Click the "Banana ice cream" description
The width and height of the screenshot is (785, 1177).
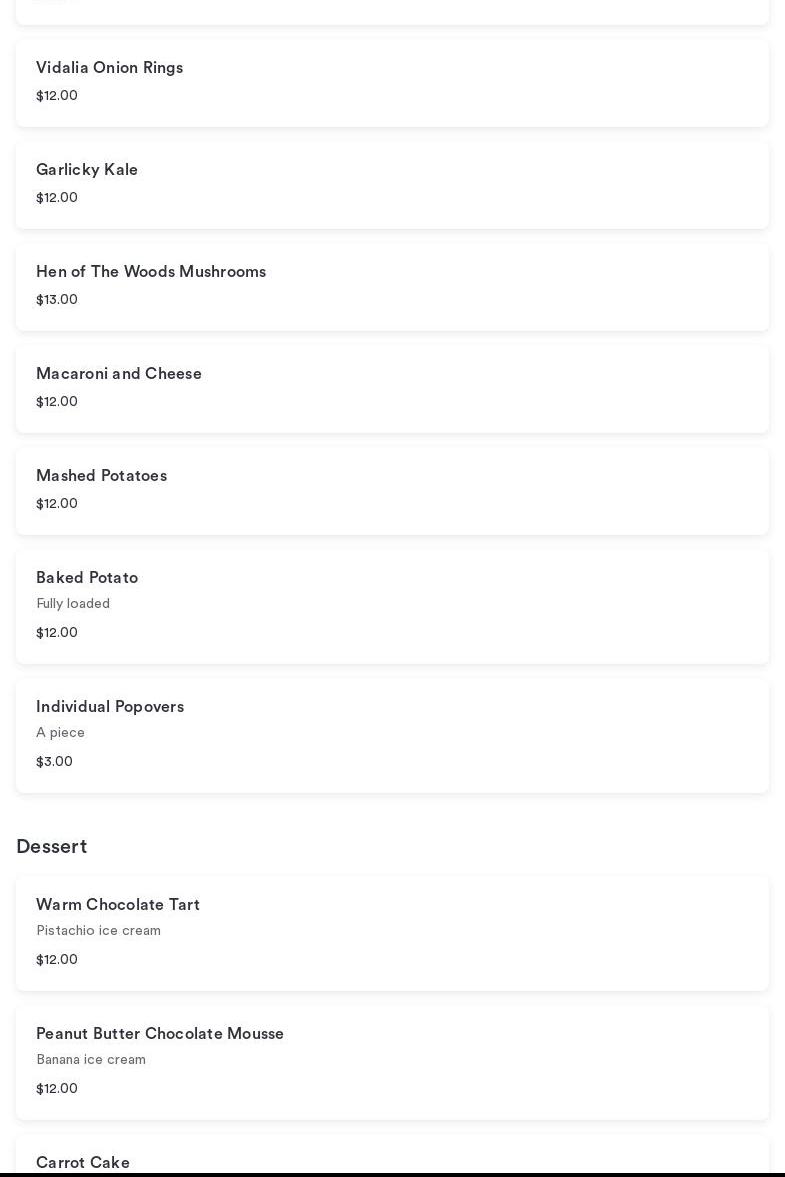91,1060
